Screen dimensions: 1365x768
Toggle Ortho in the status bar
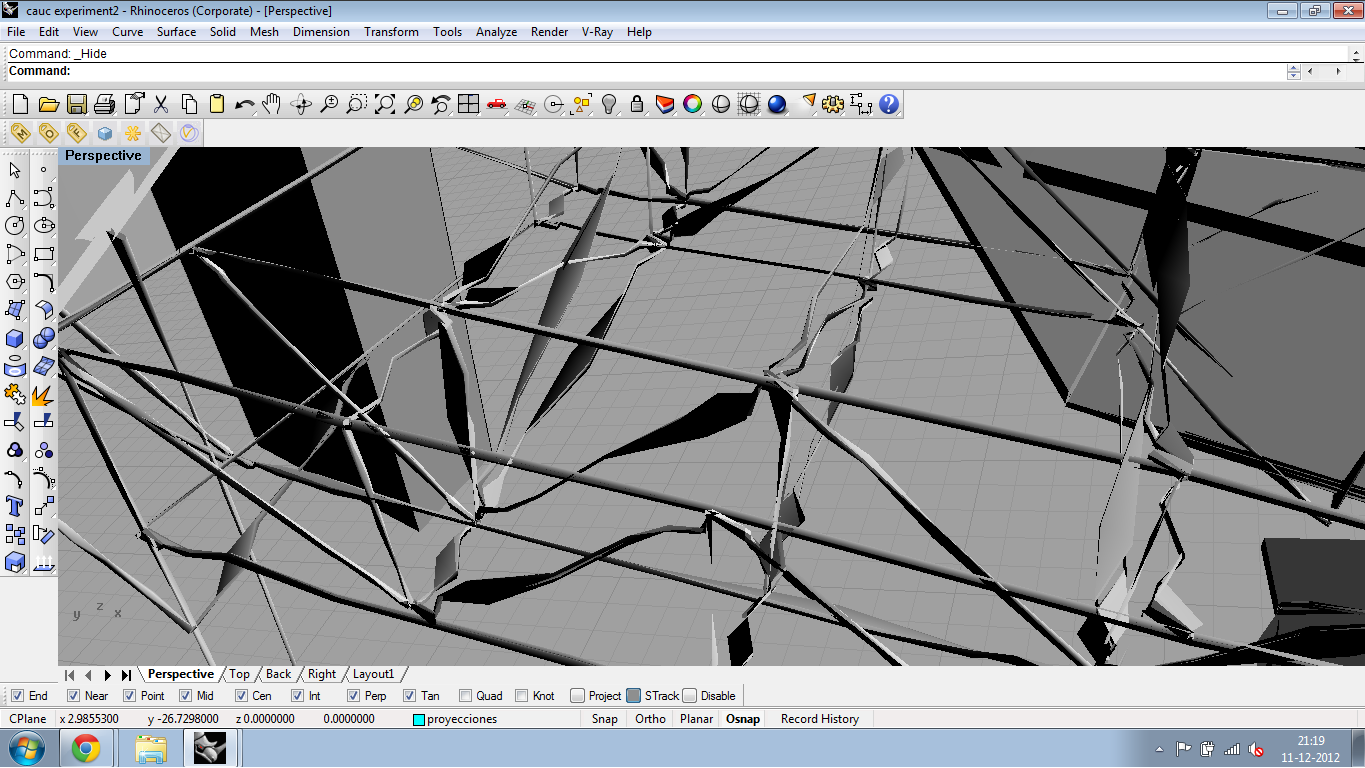coord(650,719)
